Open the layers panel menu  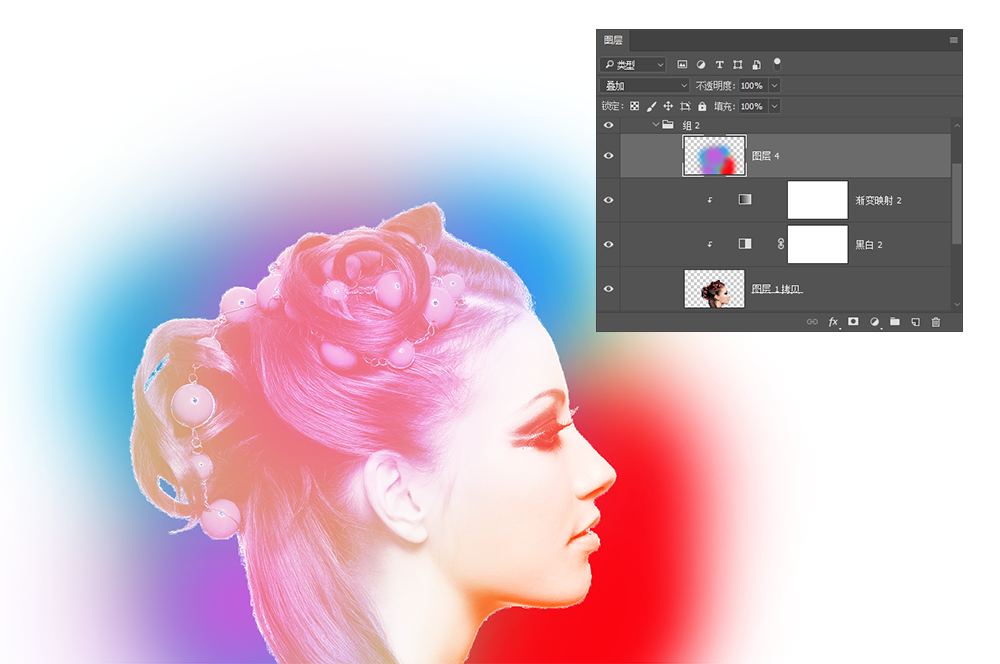953,40
